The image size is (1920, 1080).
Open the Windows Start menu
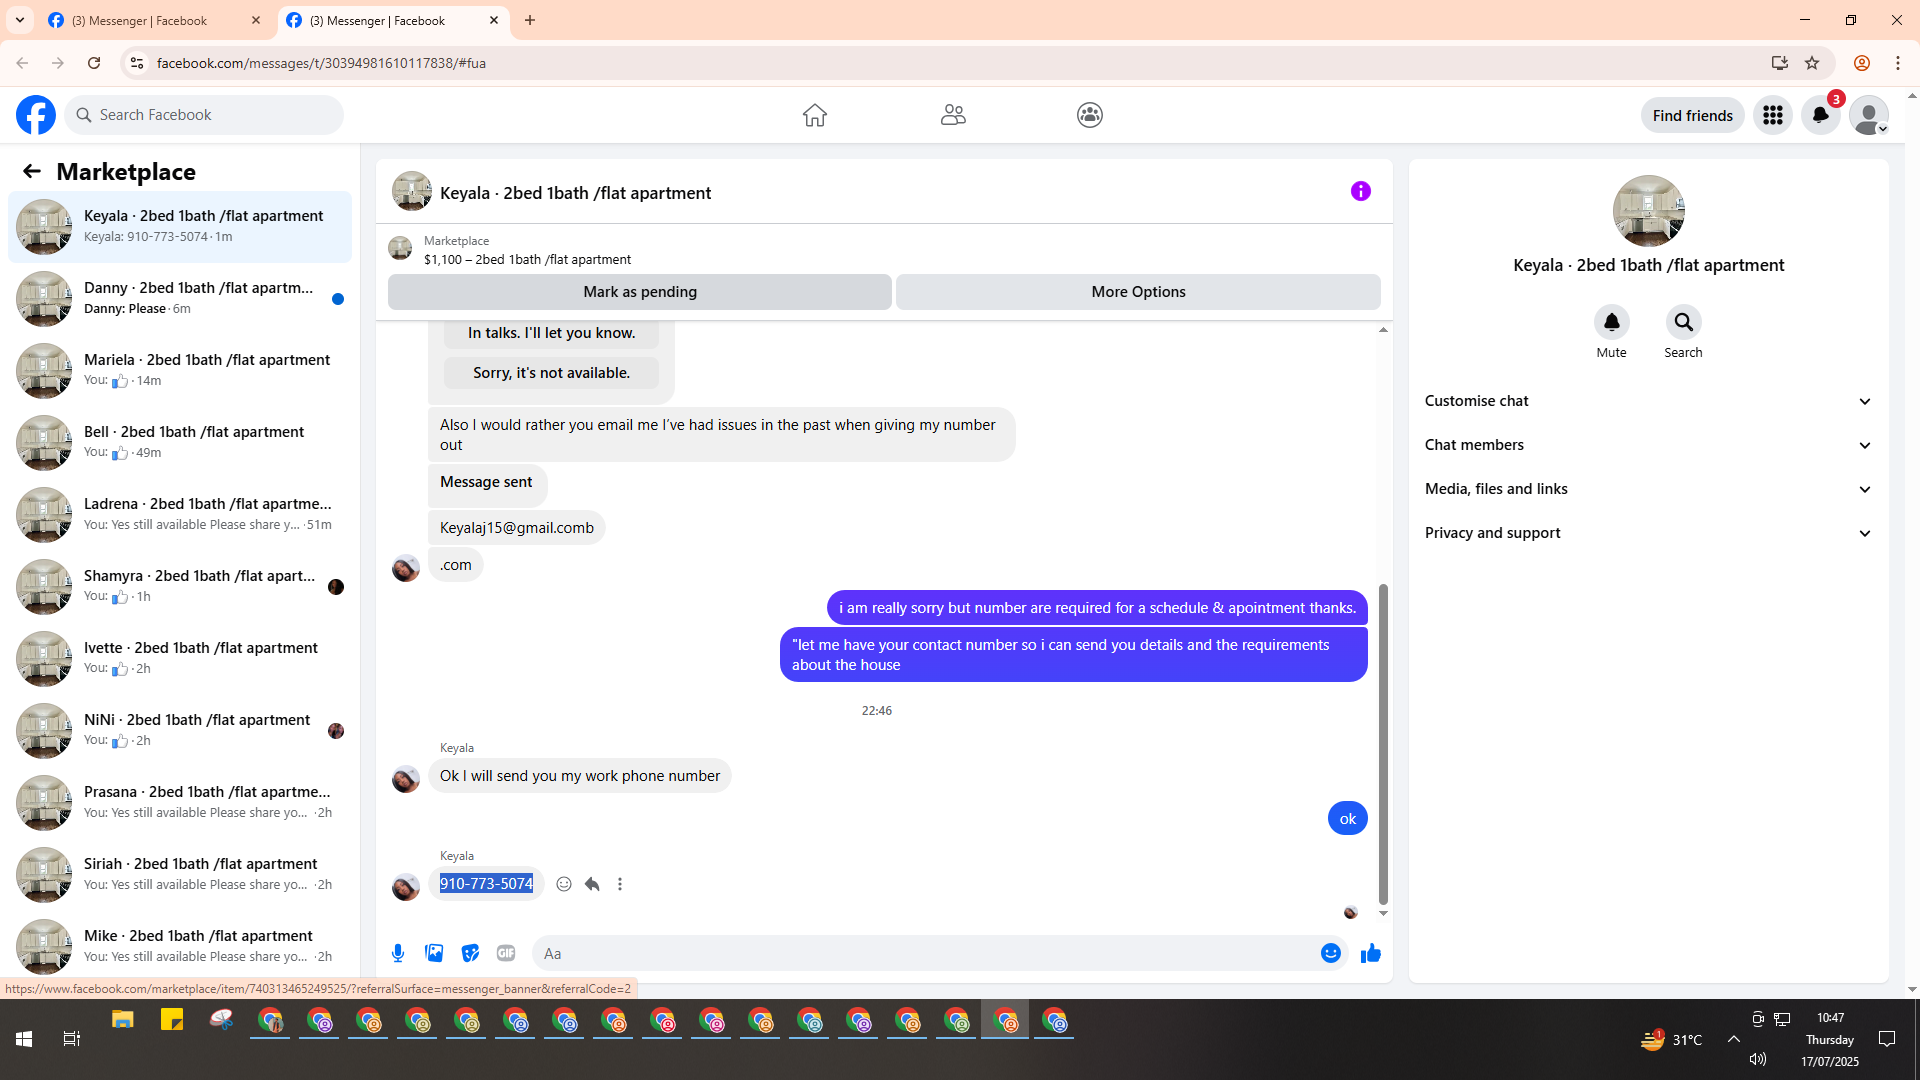pyautogui.click(x=24, y=1039)
